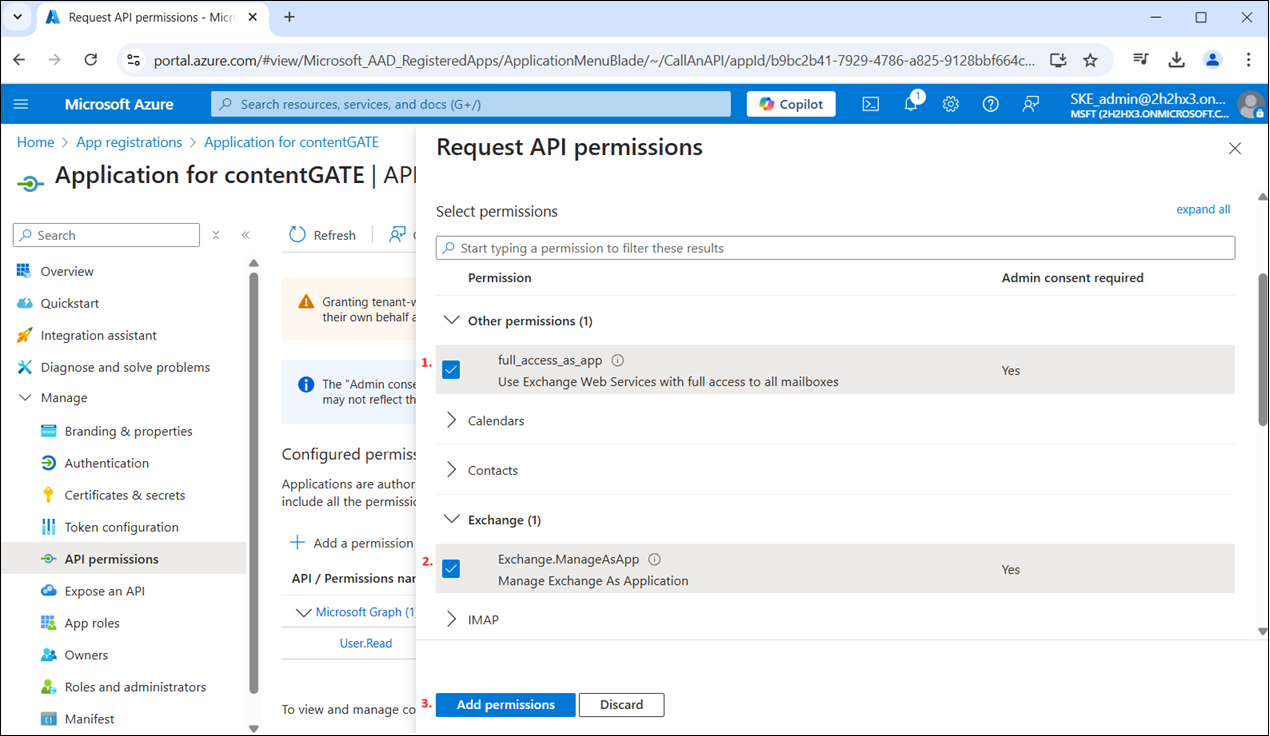Open the notifications bell icon
The image size is (1270, 736).
[x=911, y=104]
